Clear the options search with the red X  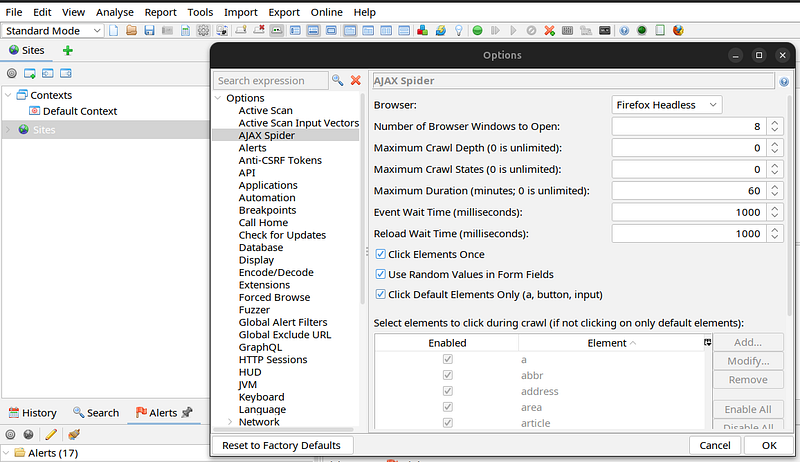pyautogui.click(x=356, y=80)
